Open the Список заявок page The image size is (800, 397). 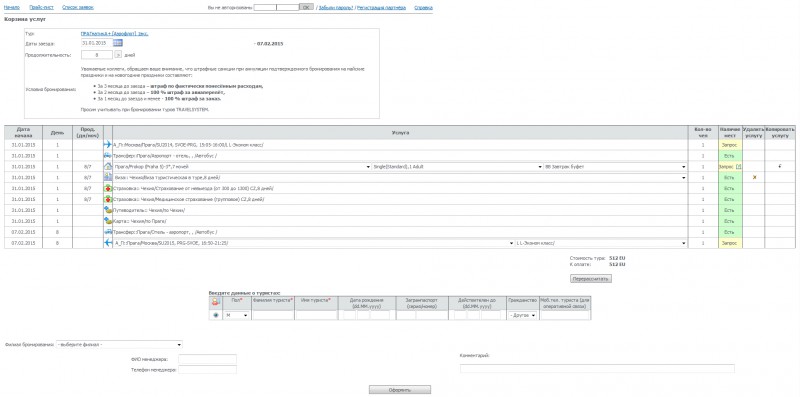pos(78,8)
